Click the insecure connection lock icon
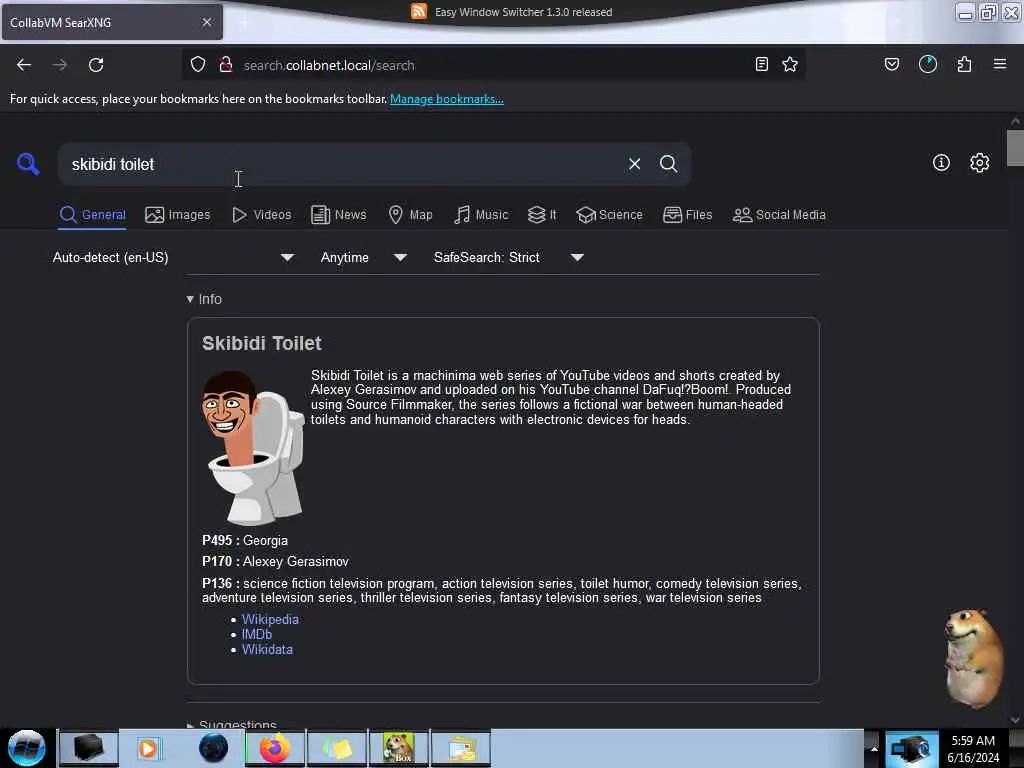 (226, 64)
